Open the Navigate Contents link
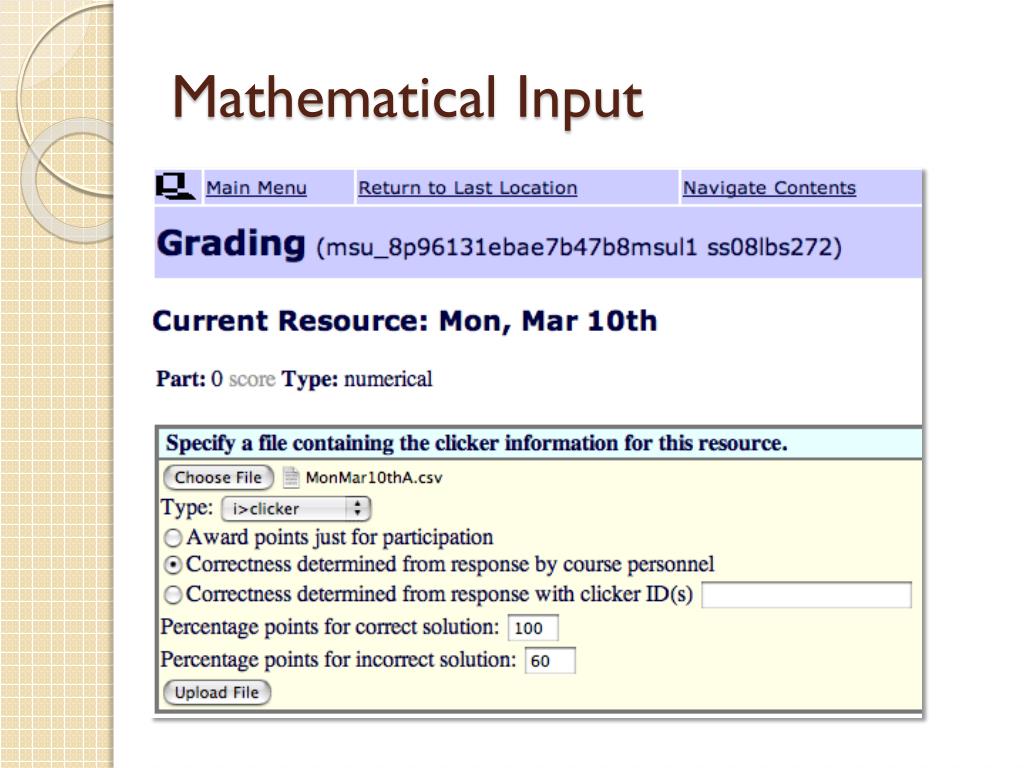 [x=769, y=188]
